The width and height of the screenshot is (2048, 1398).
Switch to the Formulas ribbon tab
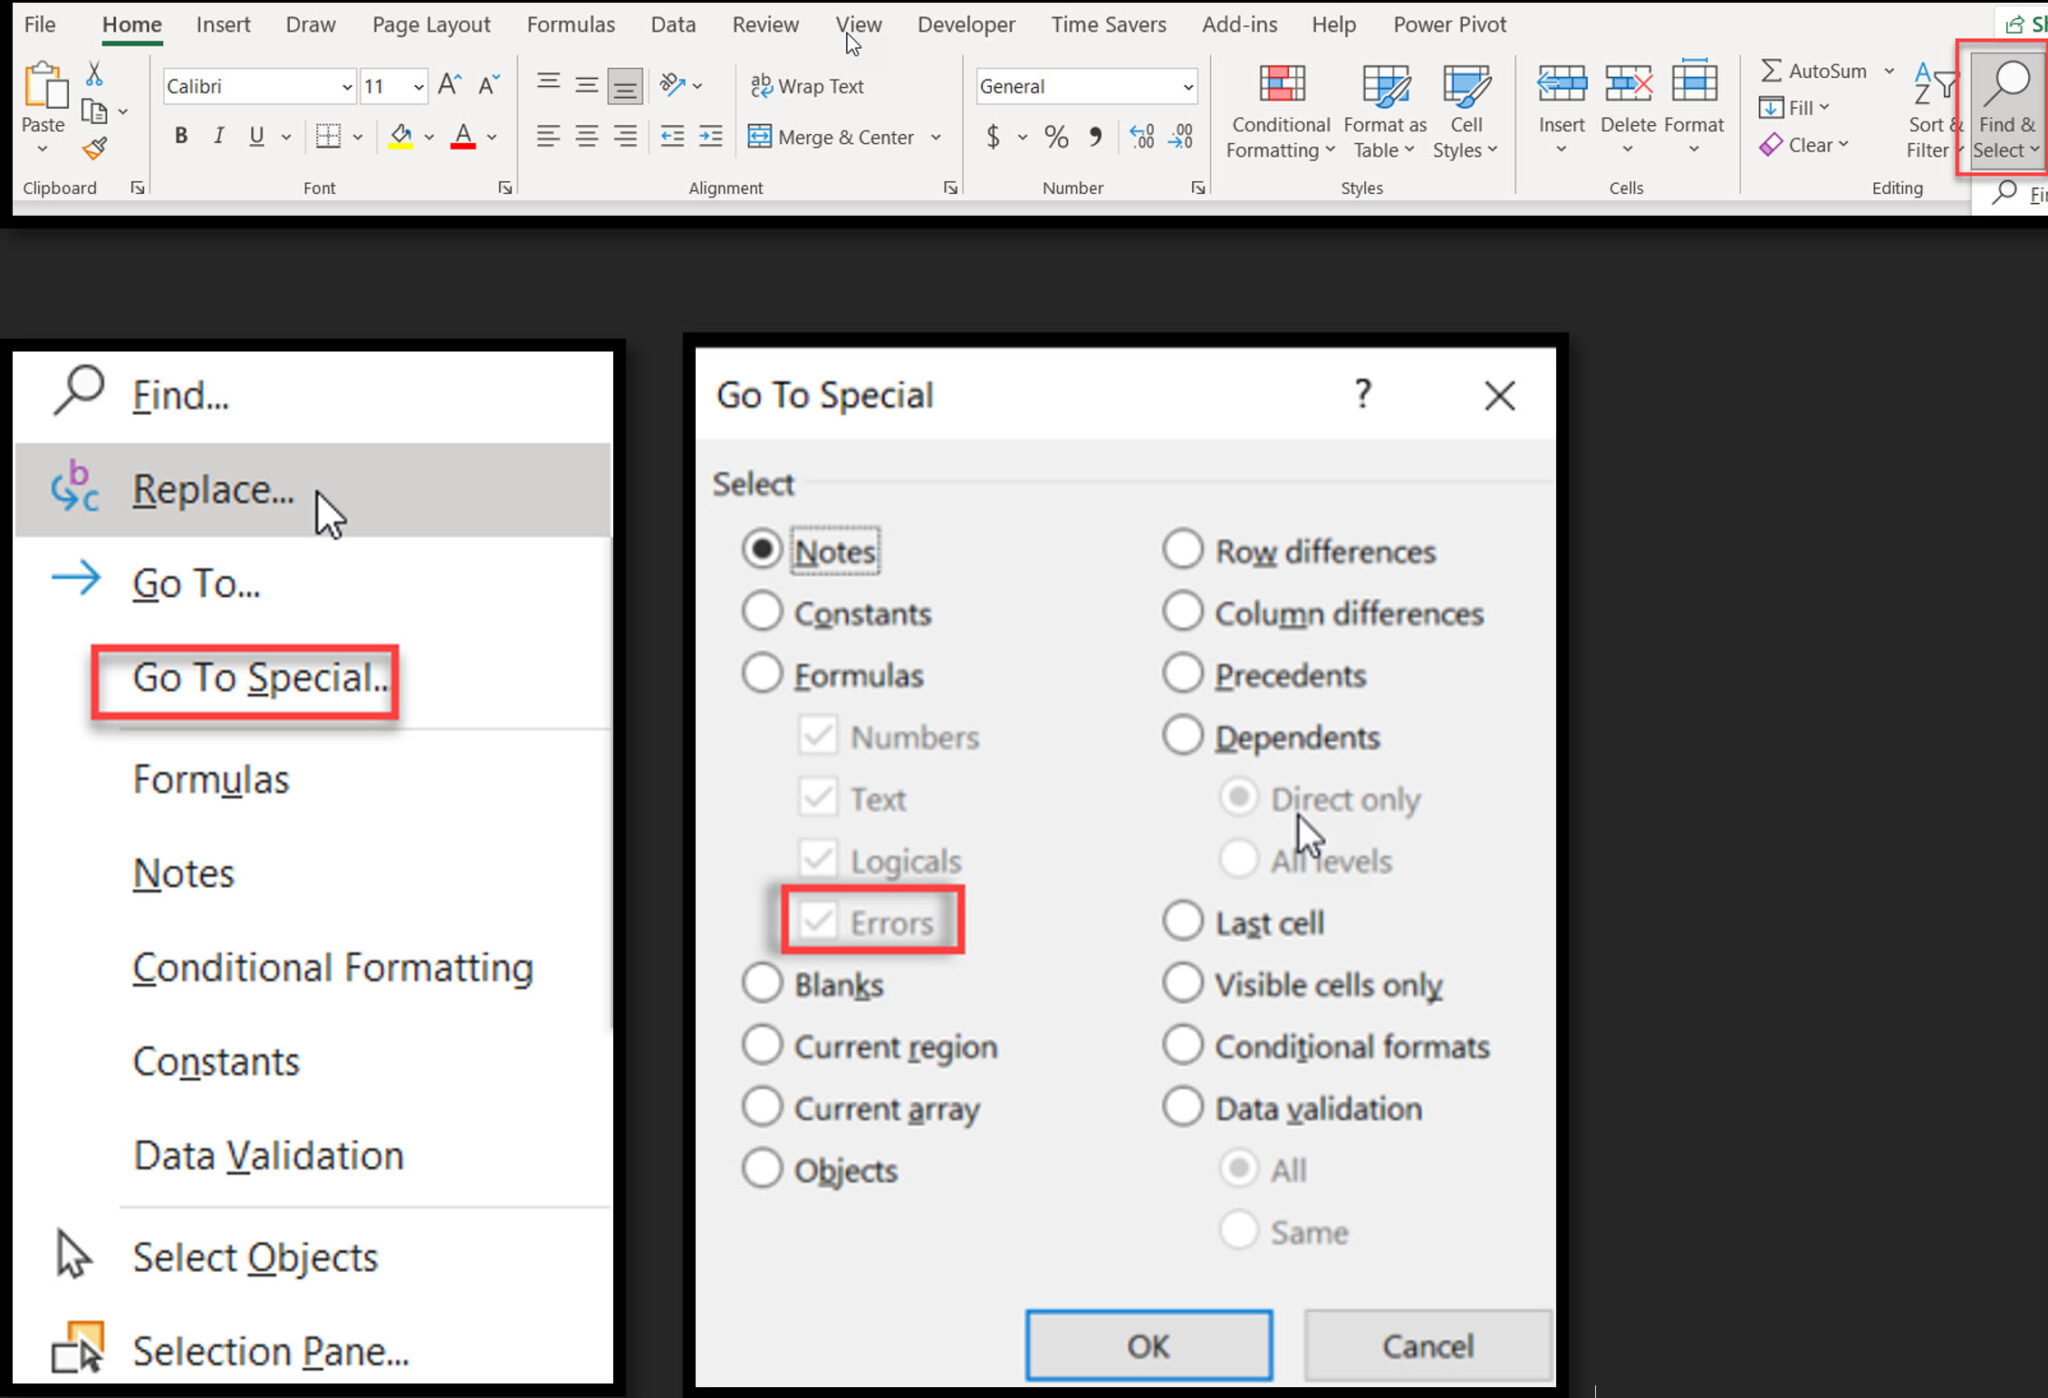coord(570,24)
